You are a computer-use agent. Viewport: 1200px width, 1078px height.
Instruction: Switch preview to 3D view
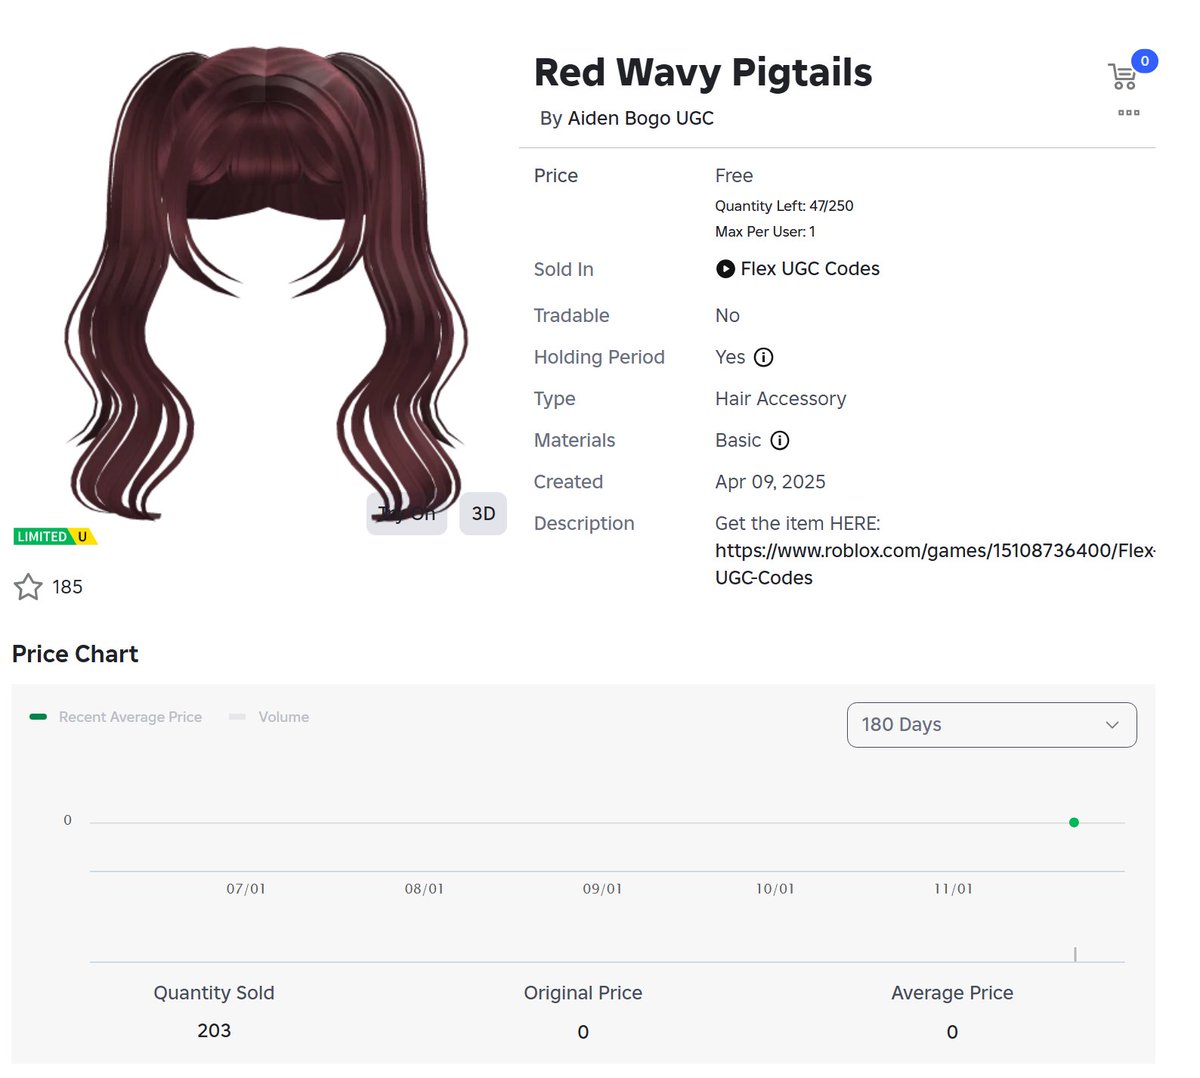483,514
